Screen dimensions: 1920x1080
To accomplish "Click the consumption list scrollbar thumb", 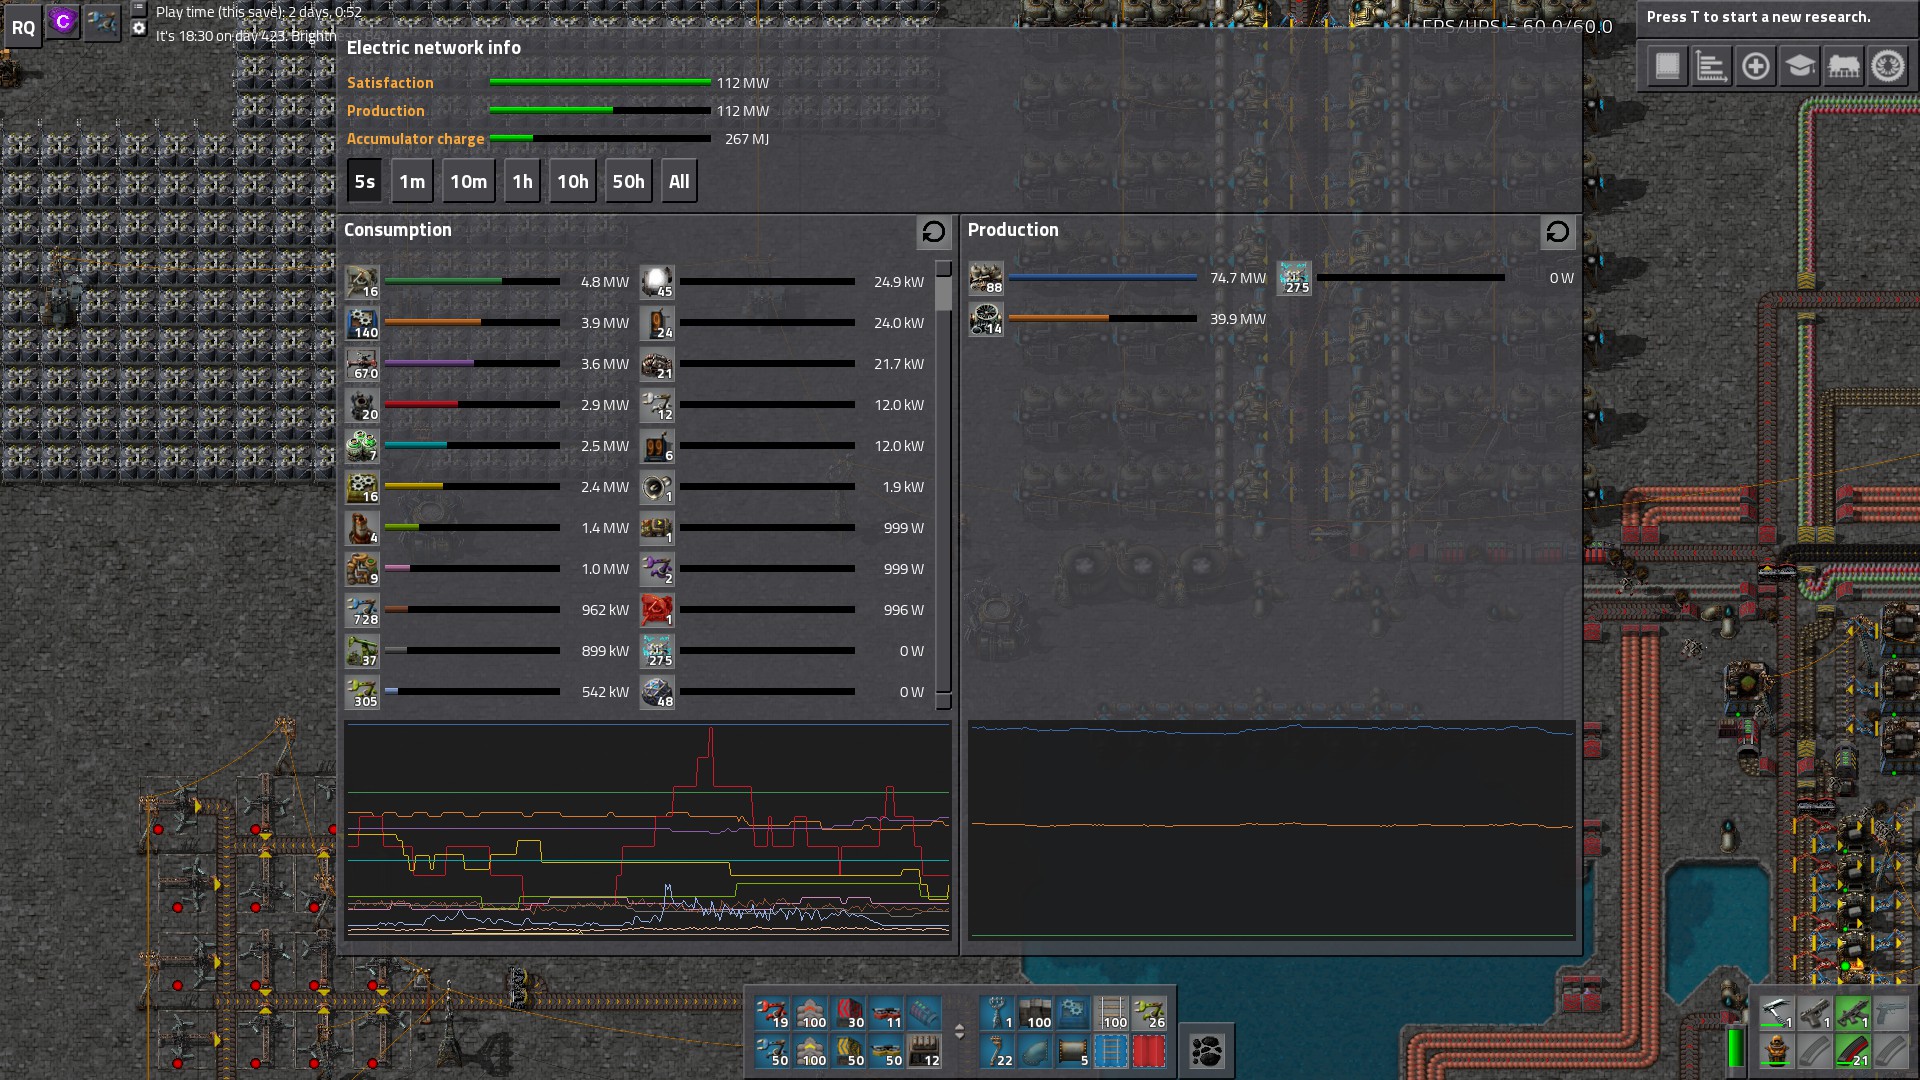I will coord(943,292).
